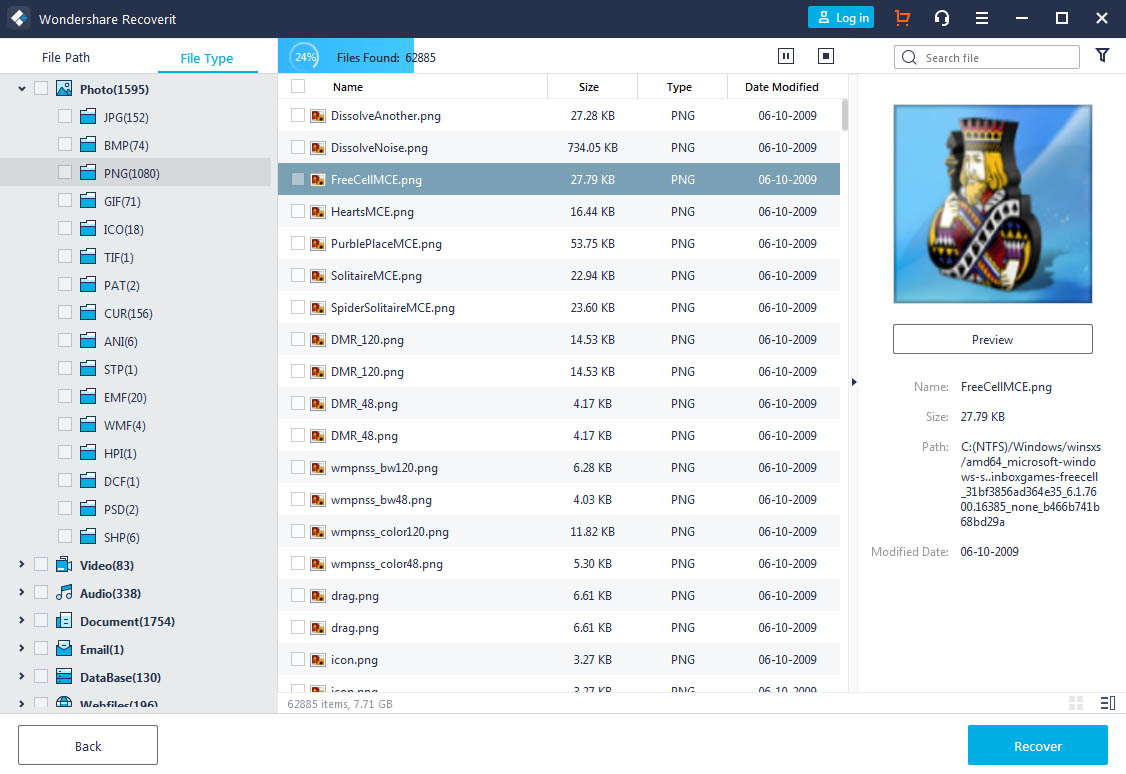The width and height of the screenshot is (1126, 774).
Task: Click the headset support icon
Action: (x=942, y=18)
